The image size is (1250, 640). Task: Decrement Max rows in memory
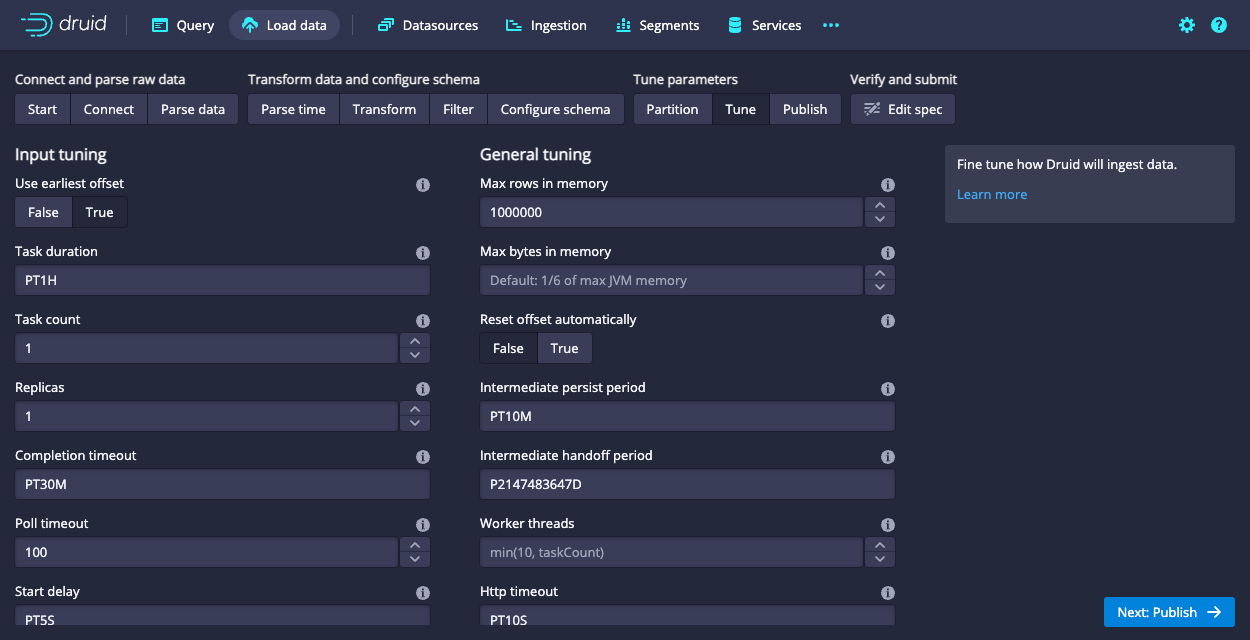(x=879, y=219)
